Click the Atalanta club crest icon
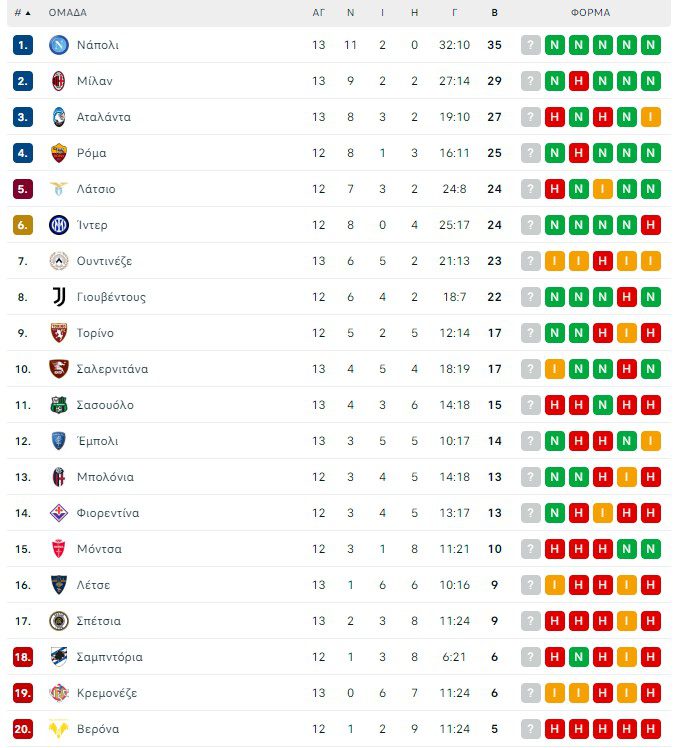683x748 pixels. [x=58, y=117]
